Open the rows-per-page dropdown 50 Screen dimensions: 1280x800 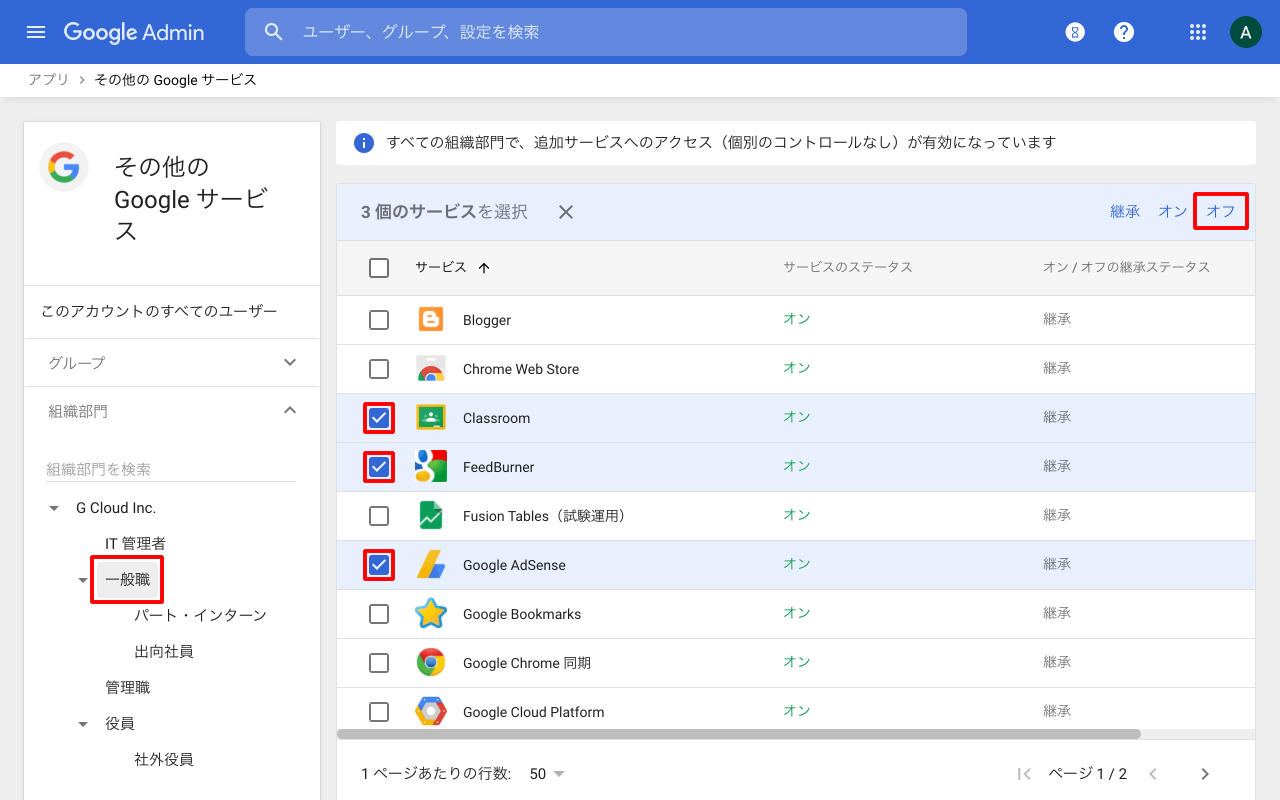tap(548, 774)
